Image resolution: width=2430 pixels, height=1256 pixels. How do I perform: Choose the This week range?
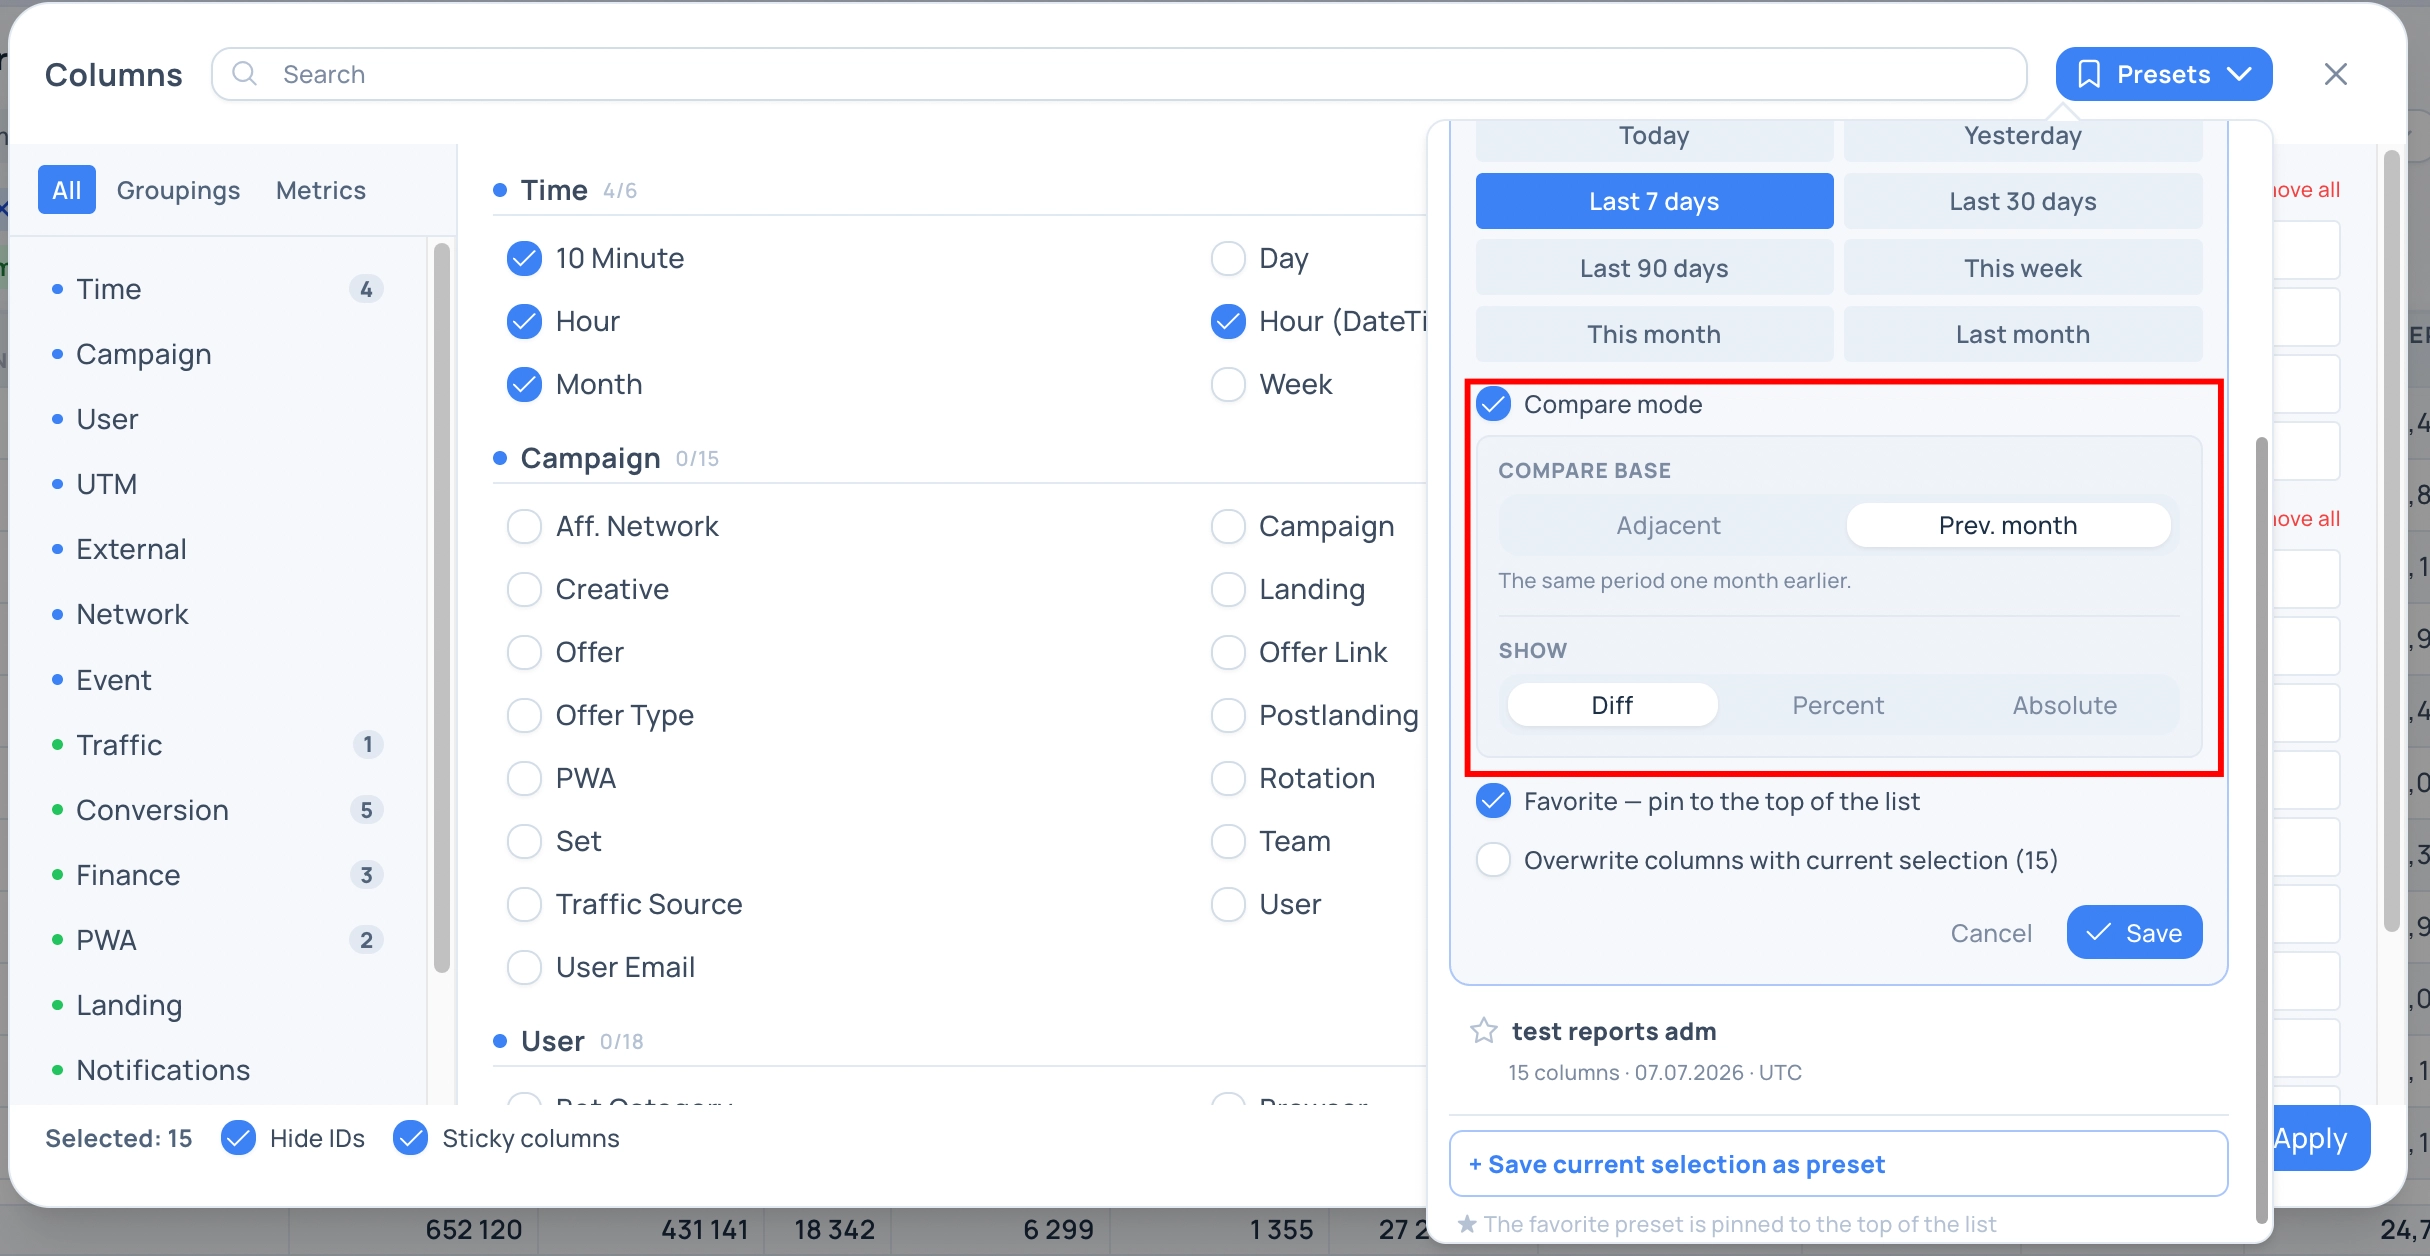[2022, 268]
